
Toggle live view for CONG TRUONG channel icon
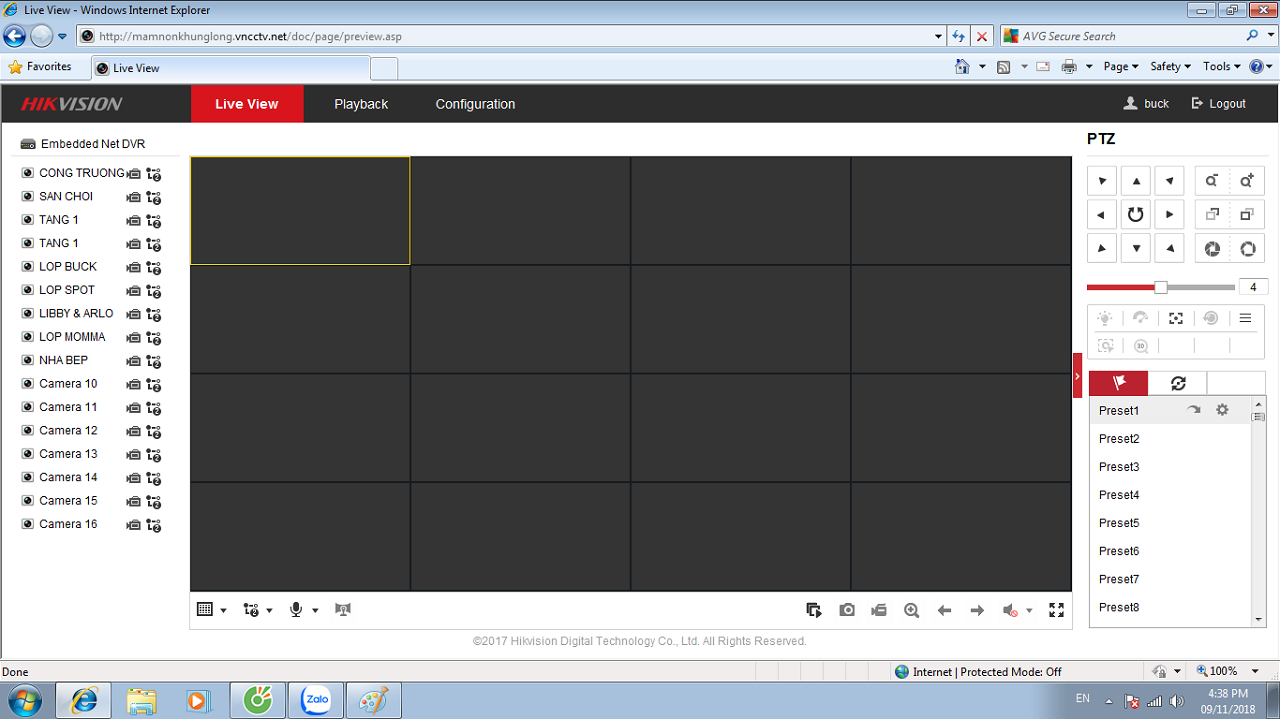[x=28, y=173]
